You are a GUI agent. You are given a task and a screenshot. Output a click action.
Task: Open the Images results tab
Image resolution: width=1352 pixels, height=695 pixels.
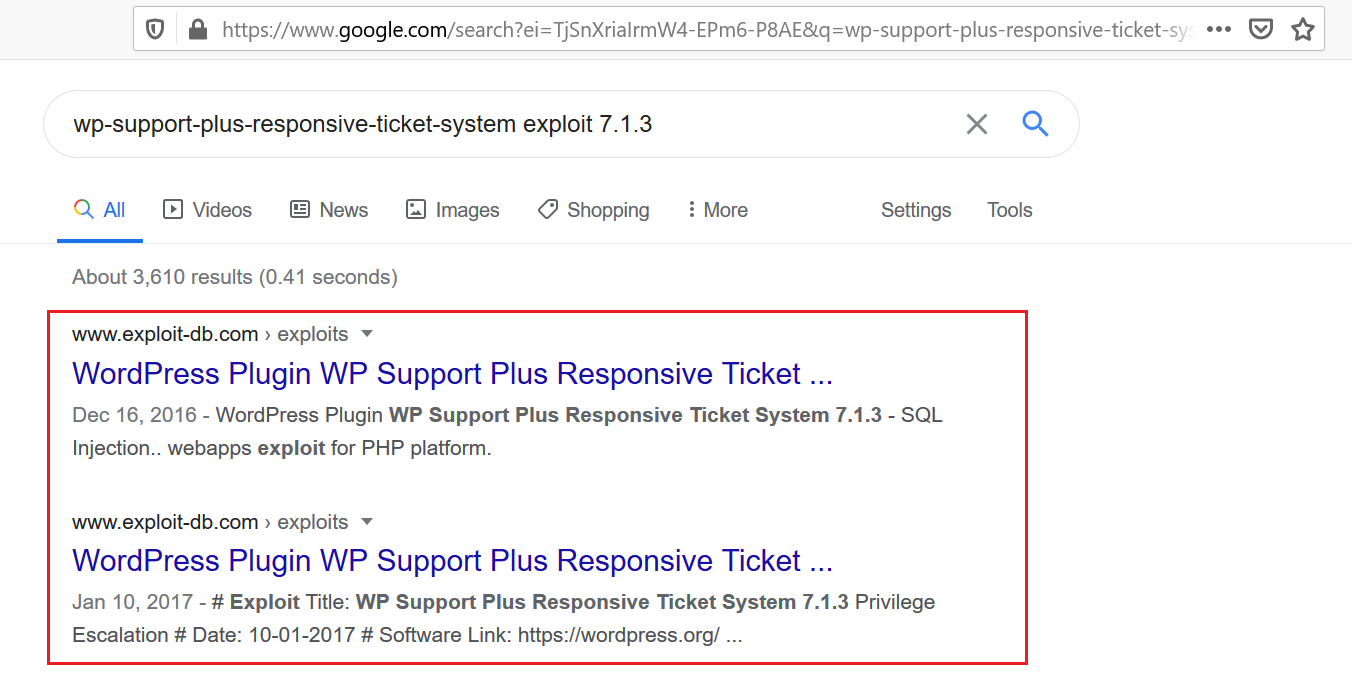point(452,210)
